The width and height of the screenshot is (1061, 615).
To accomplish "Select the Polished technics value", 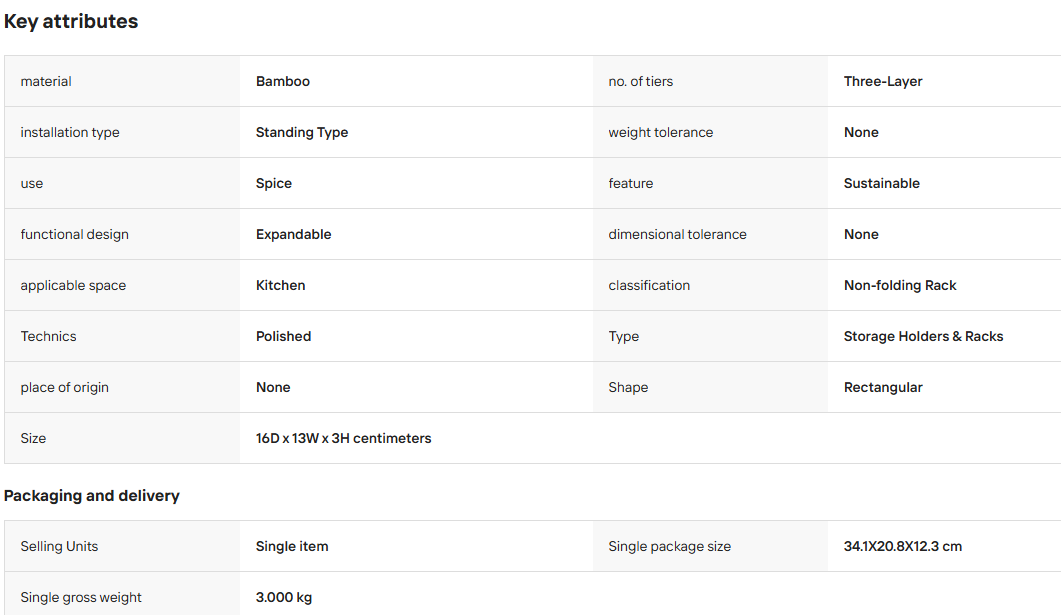I will tap(284, 336).
